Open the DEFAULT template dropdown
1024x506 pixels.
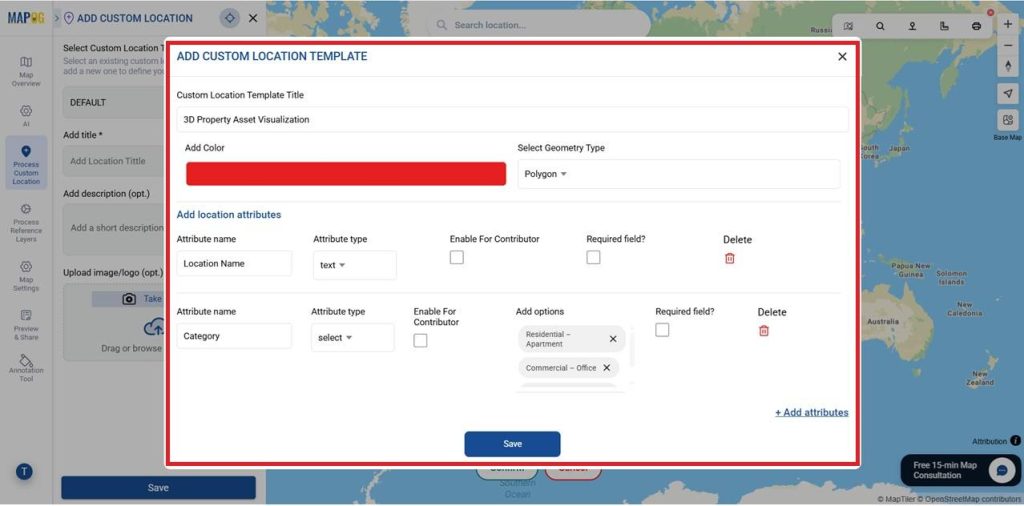[114, 103]
